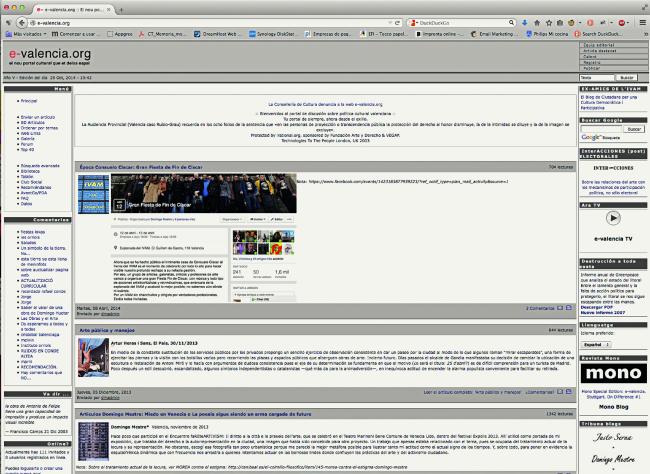650x474 pixels.
Task: Open the Español language dropdown
Action: (597, 345)
